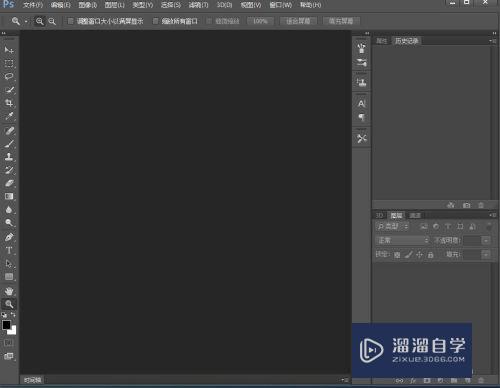Select the Horizontal Type tool

[x=9, y=250]
